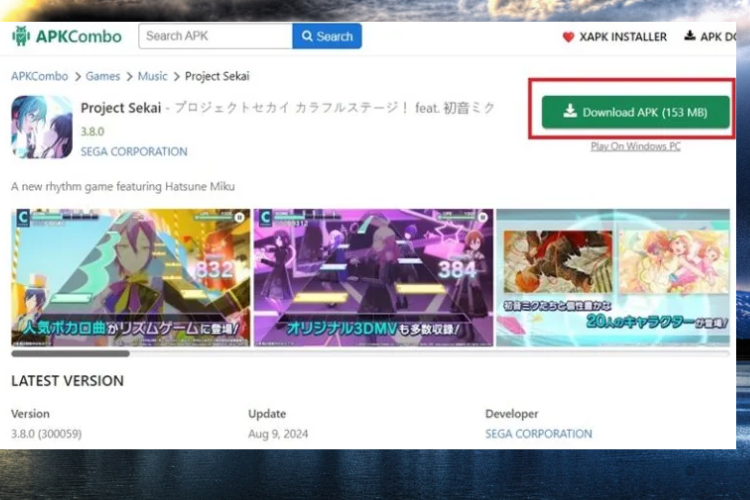Focus the Search APK input field
Screen dimensions: 750x500
(215, 36)
